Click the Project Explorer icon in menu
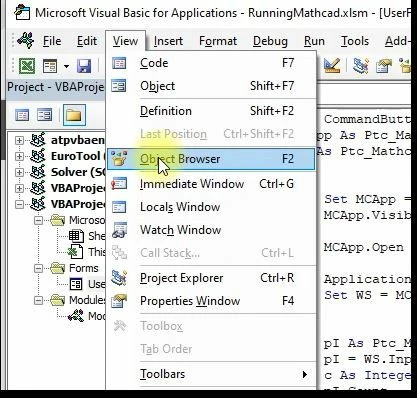 point(119,278)
